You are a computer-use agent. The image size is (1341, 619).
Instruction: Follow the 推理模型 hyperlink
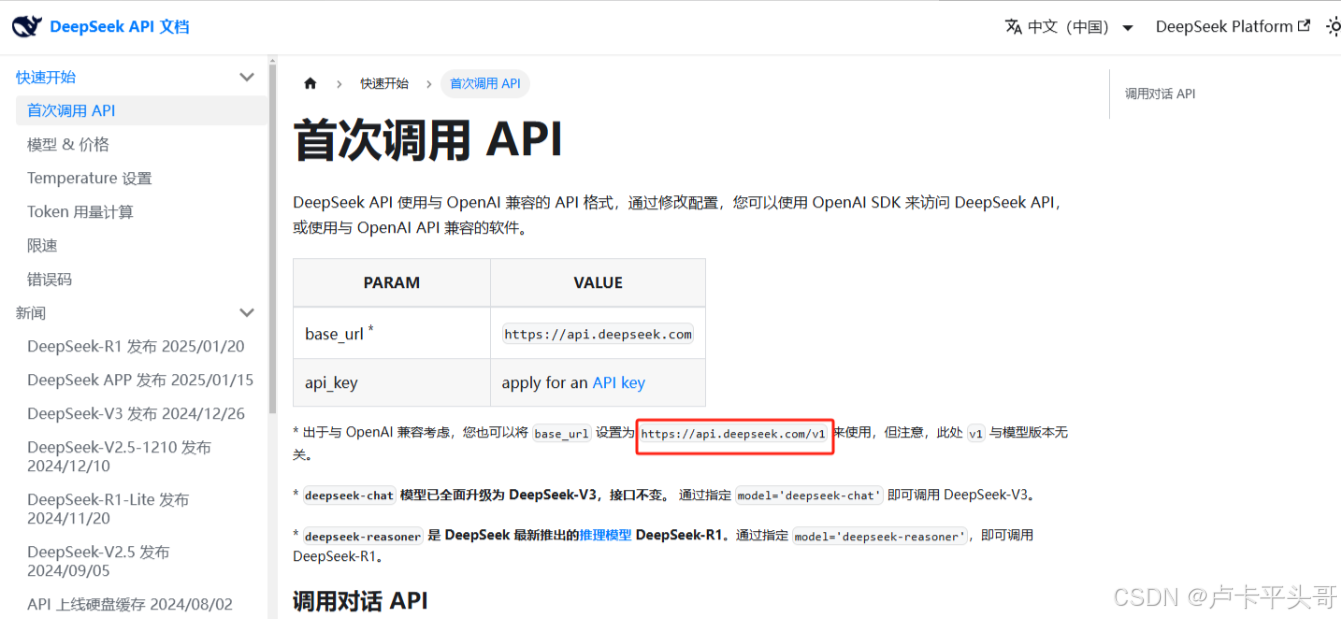click(x=605, y=535)
